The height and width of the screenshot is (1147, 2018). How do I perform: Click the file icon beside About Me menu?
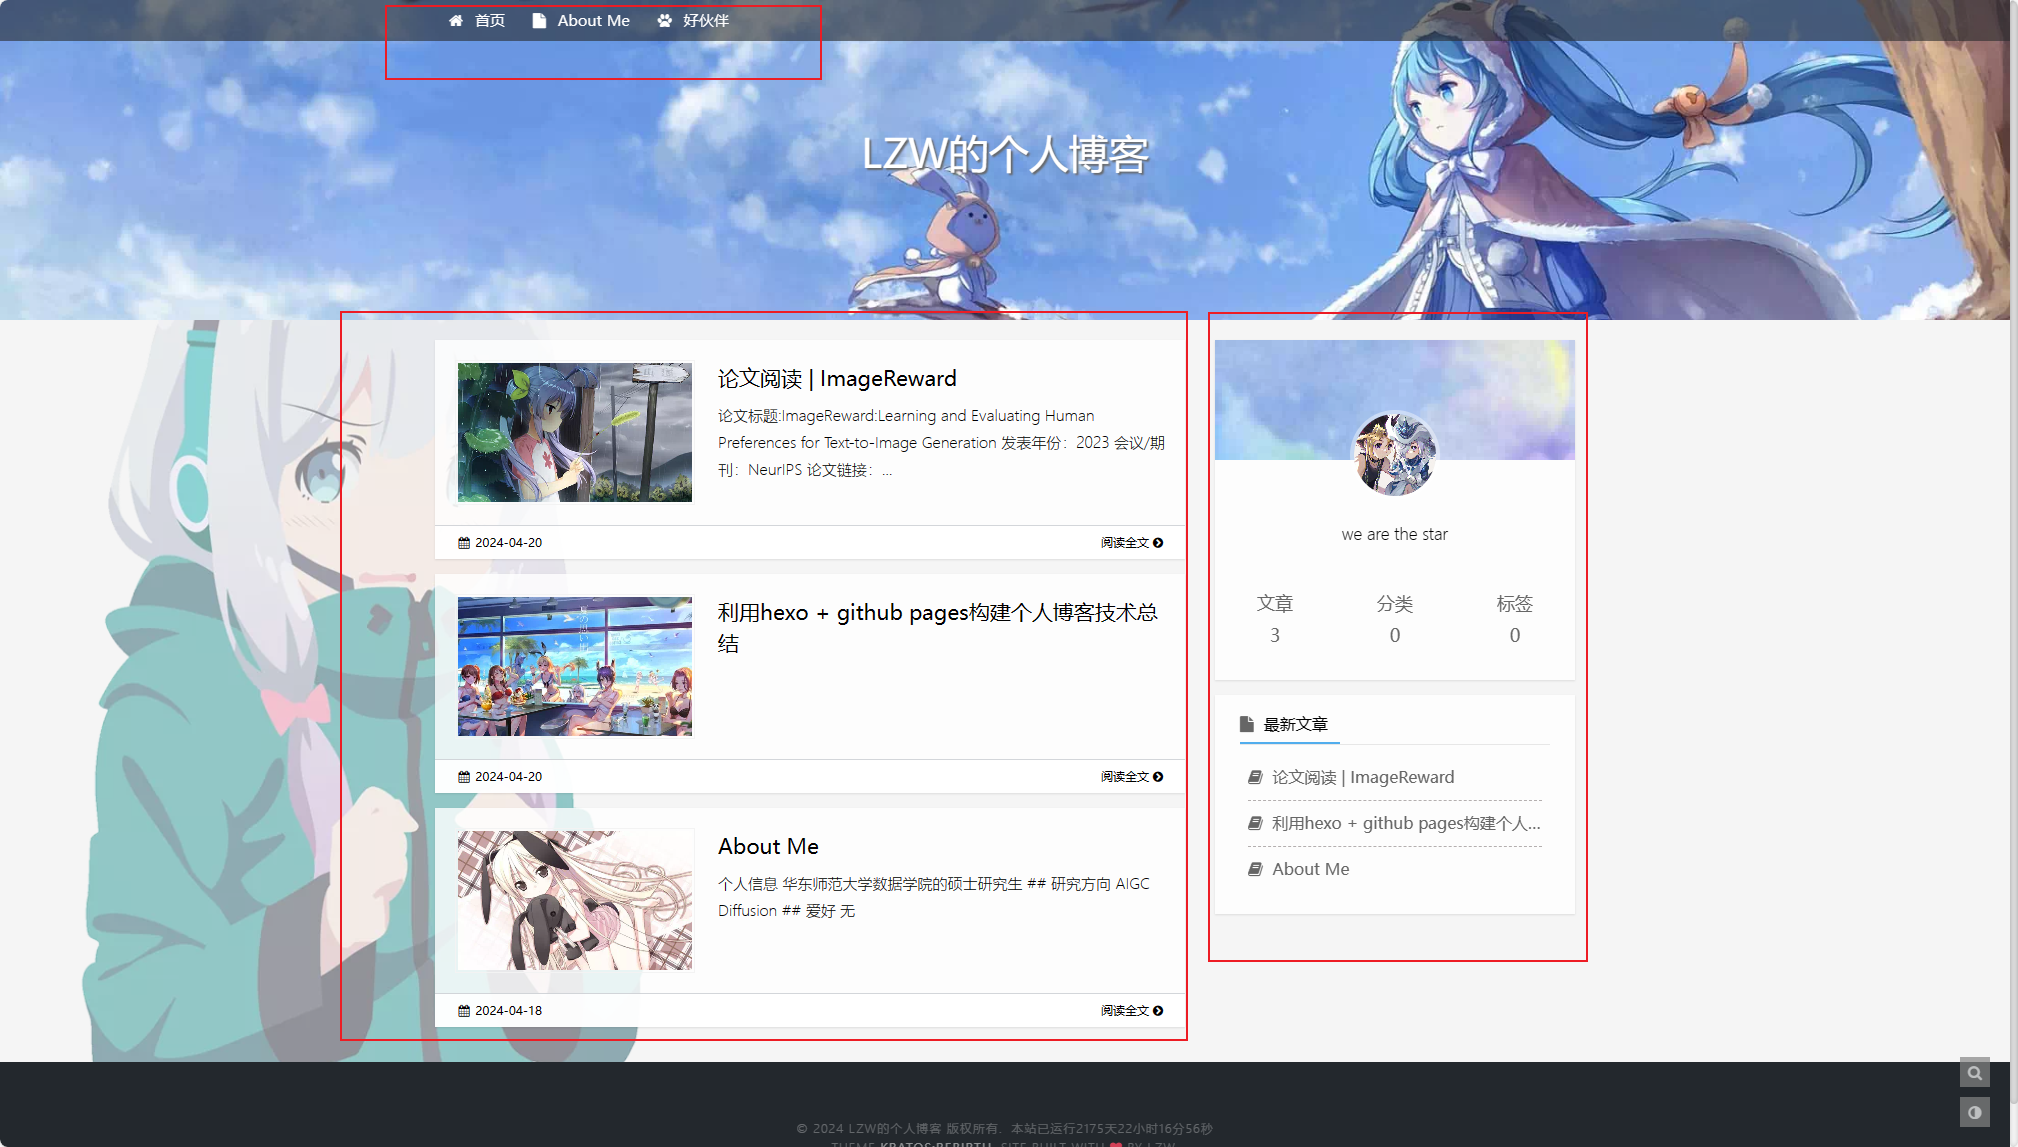[539, 21]
